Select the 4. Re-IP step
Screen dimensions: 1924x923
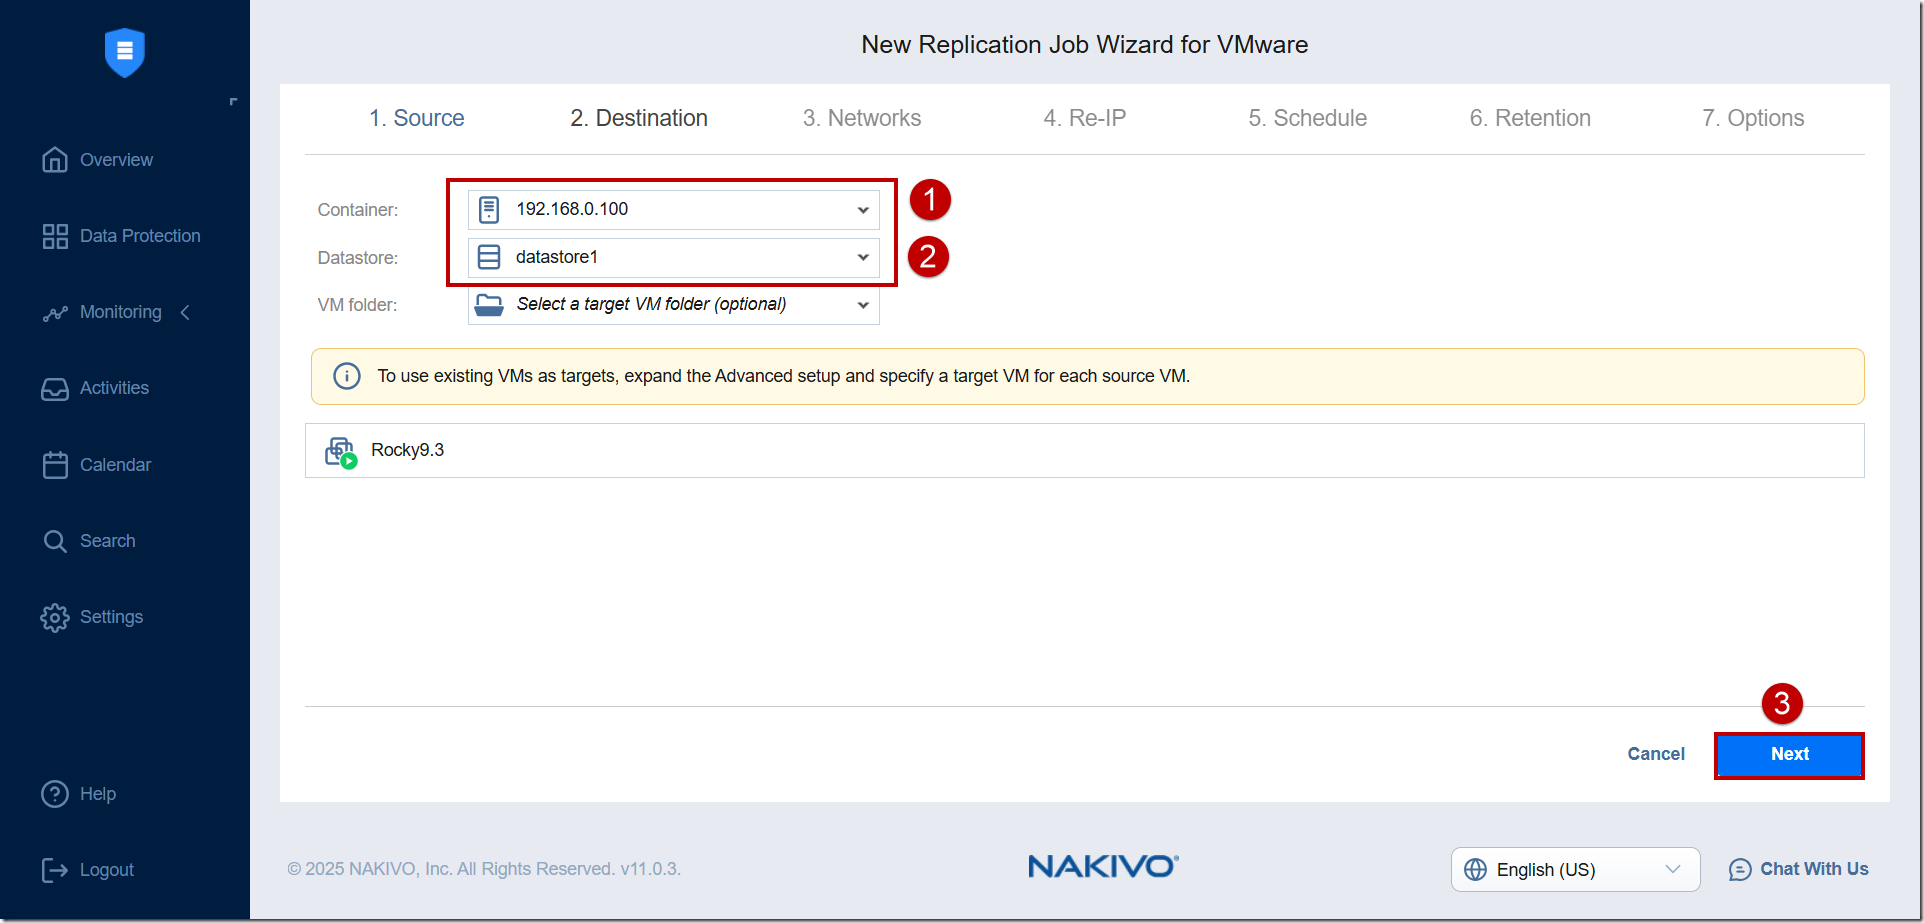pos(1085,118)
